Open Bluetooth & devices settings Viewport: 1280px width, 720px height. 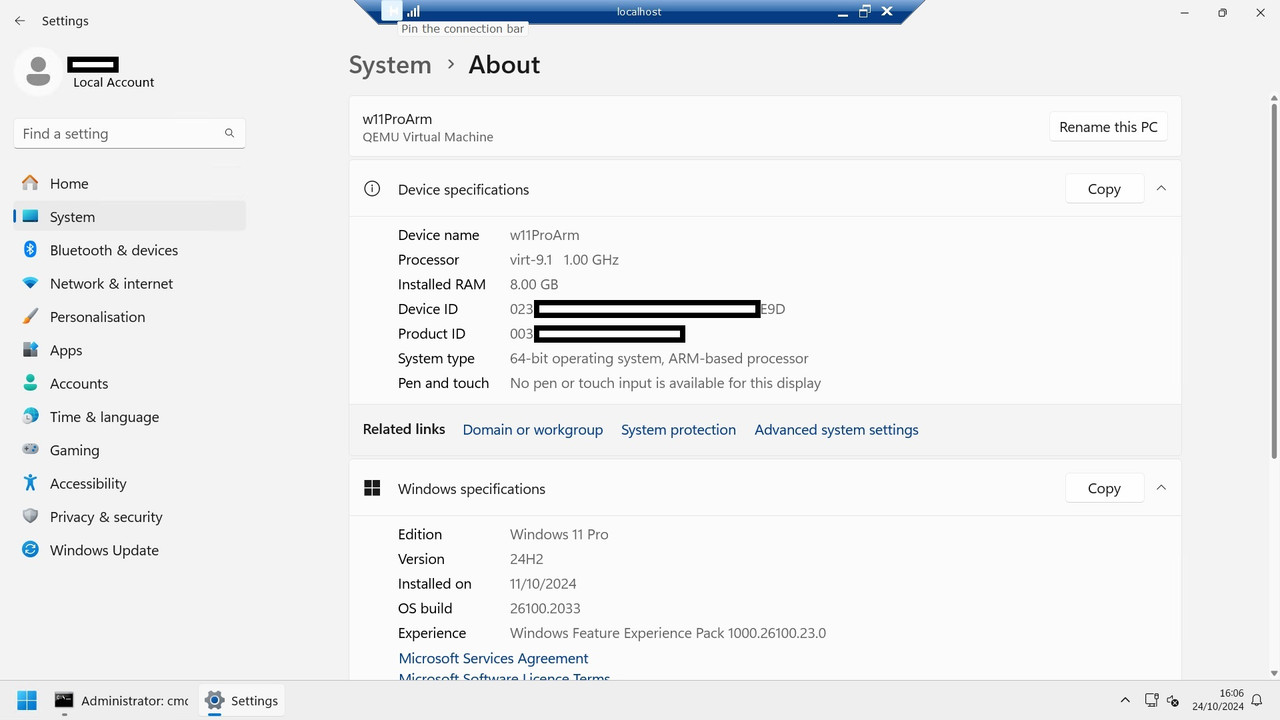click(x=129, y=250)
